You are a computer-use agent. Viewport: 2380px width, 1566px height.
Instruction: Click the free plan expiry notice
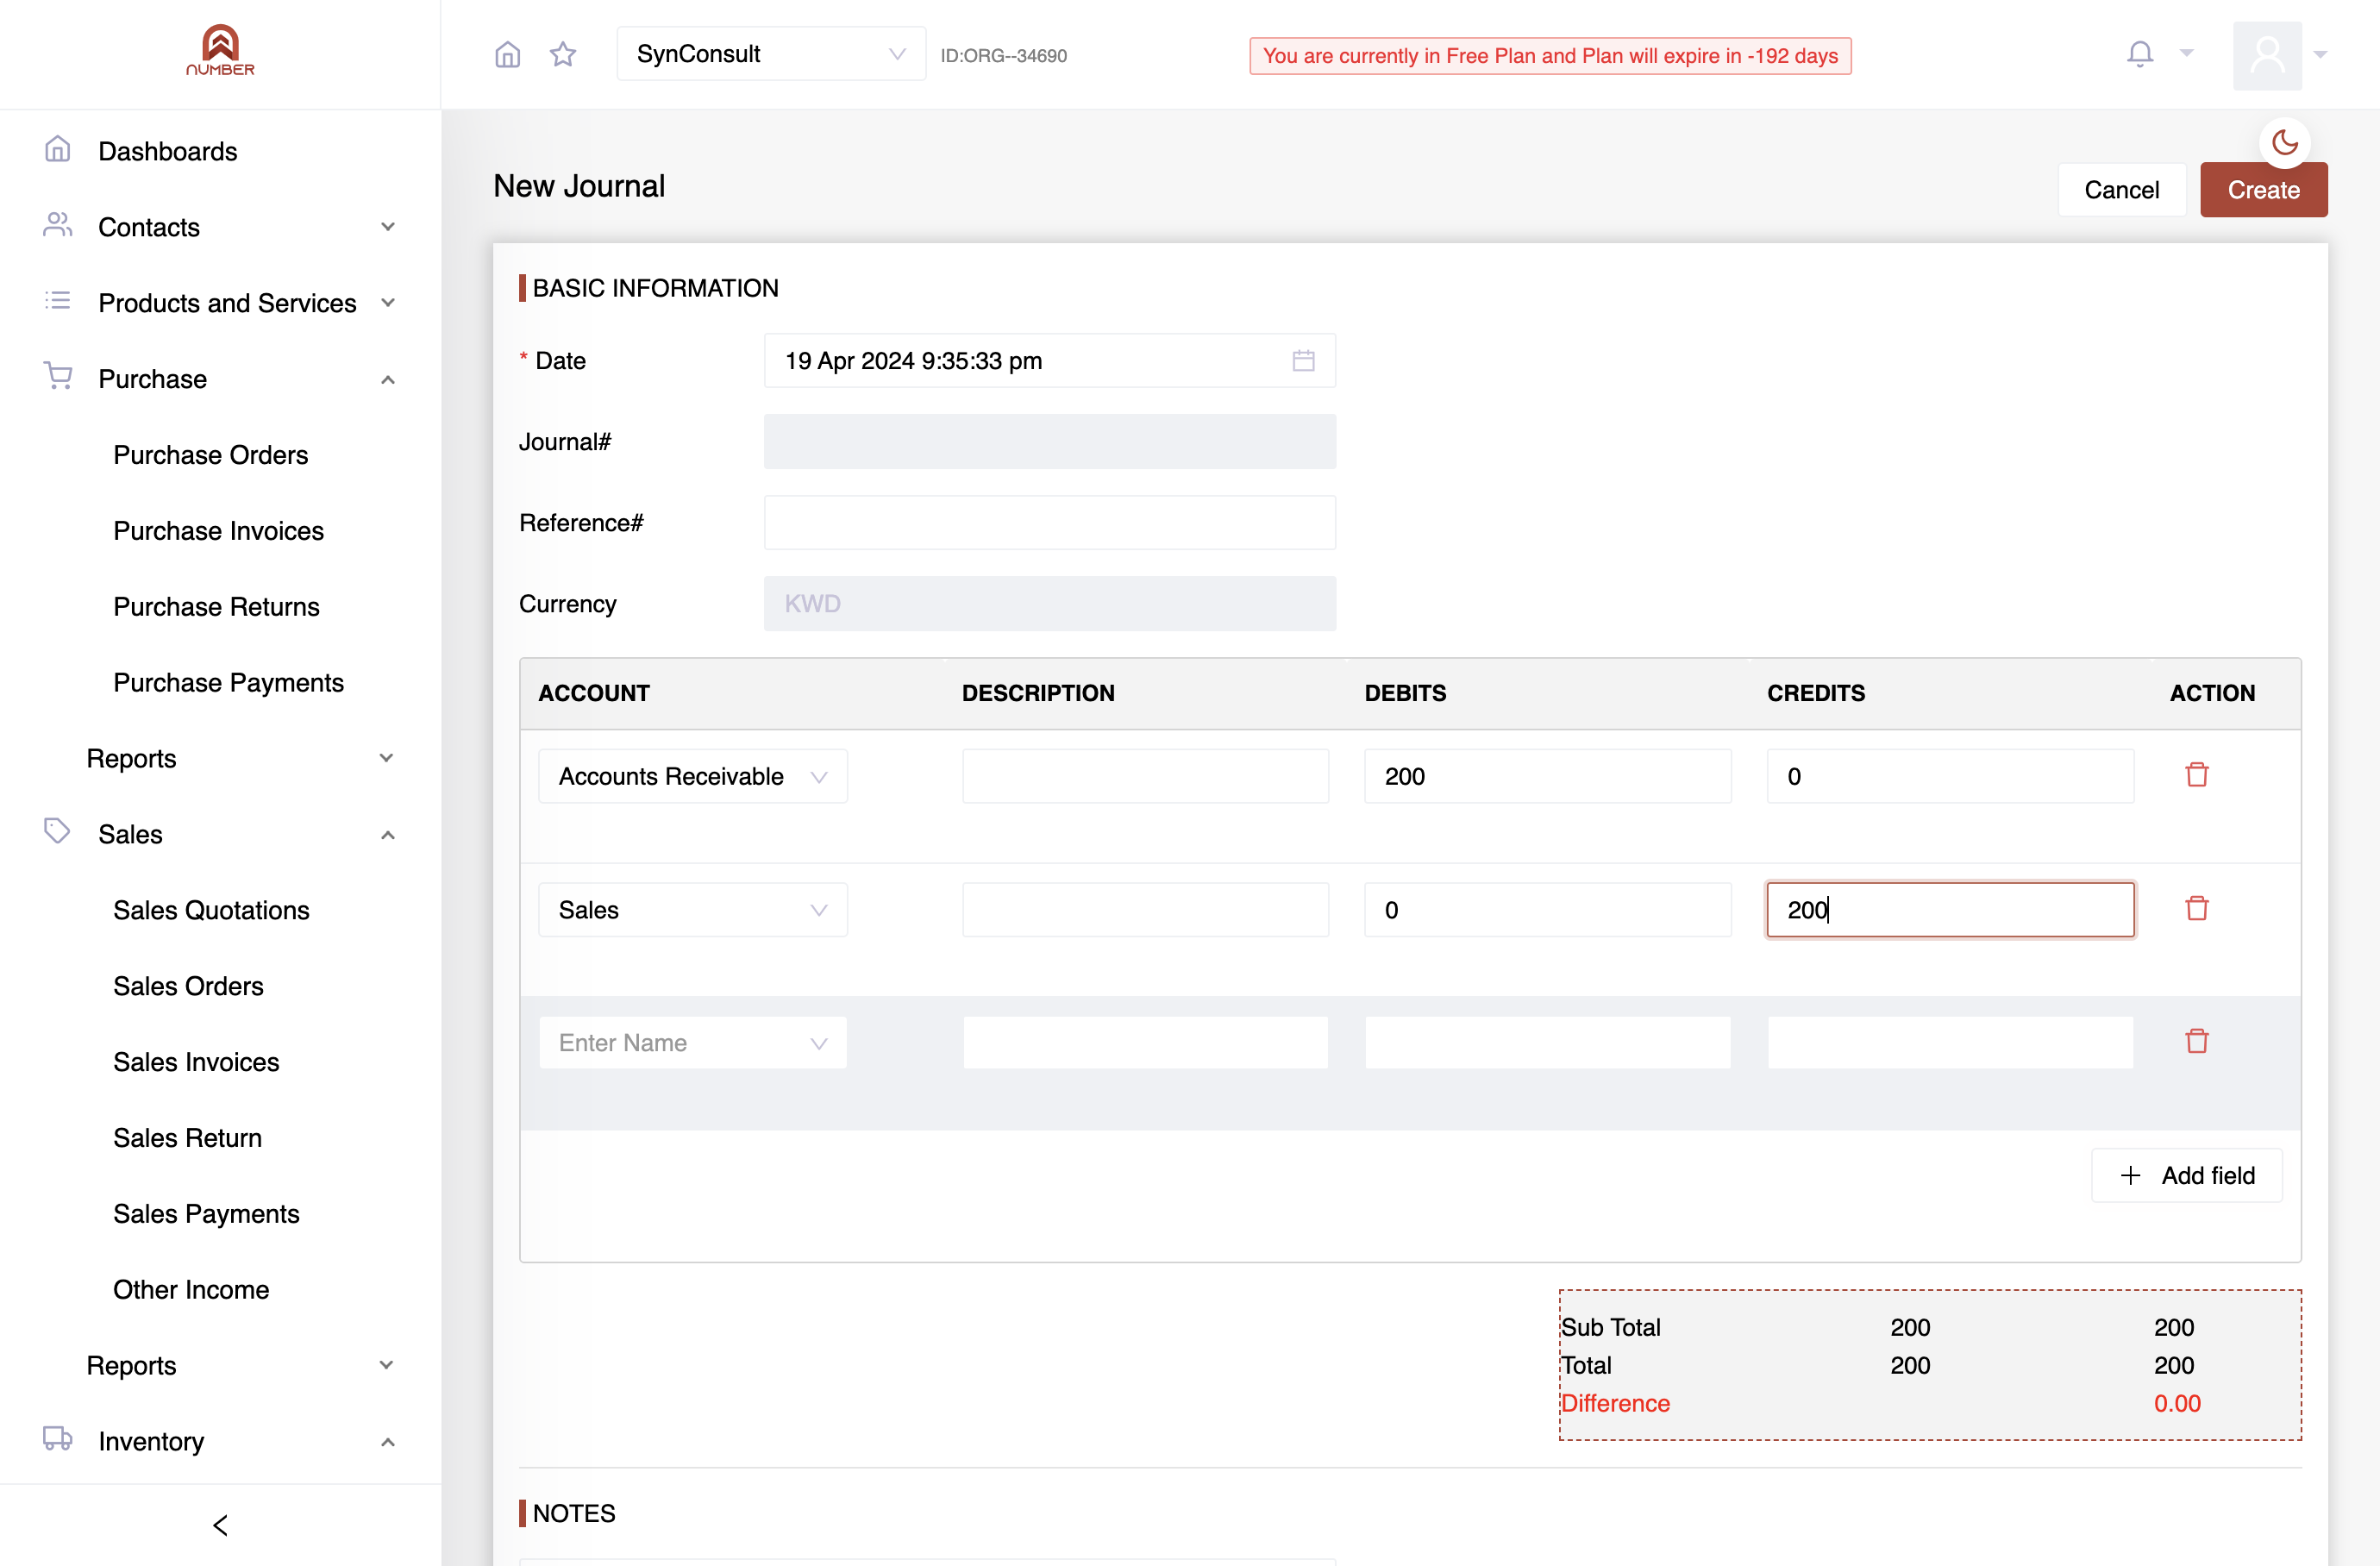(x=1550, y=56)
